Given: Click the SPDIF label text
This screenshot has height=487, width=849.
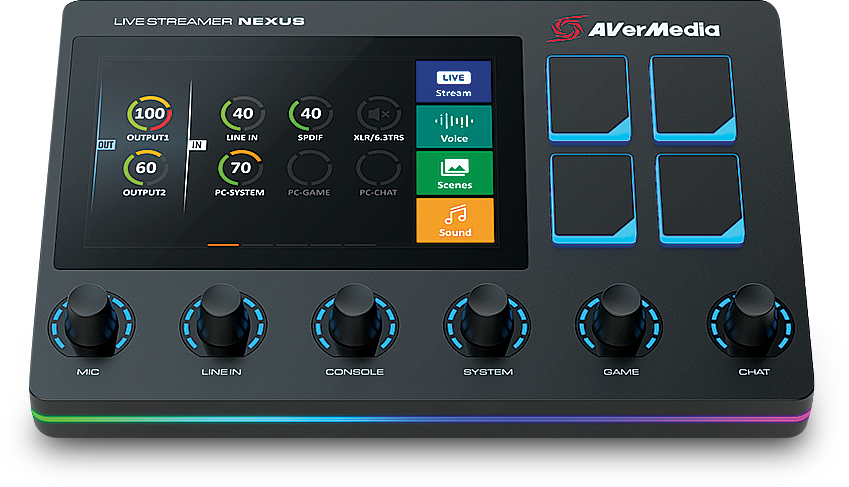Looking at the screenshot, I should click(310, 138).
